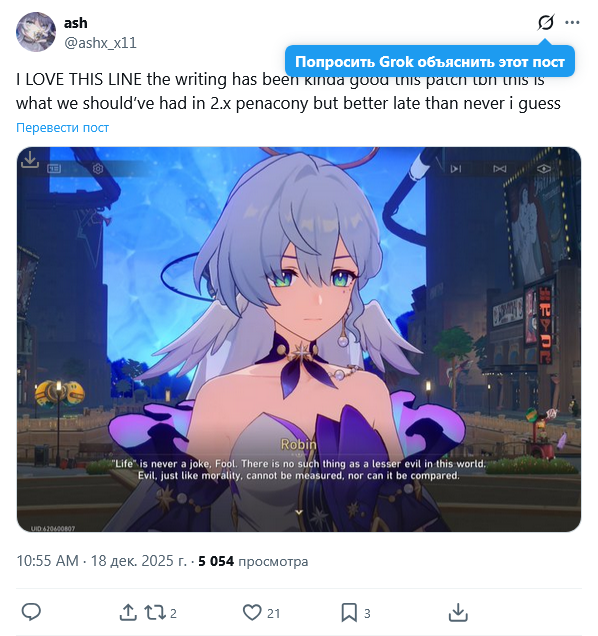The height and width of the screenshot is (636, 598).
Task: Open the three-dot more options menu
Action: [x=572, y=22]
